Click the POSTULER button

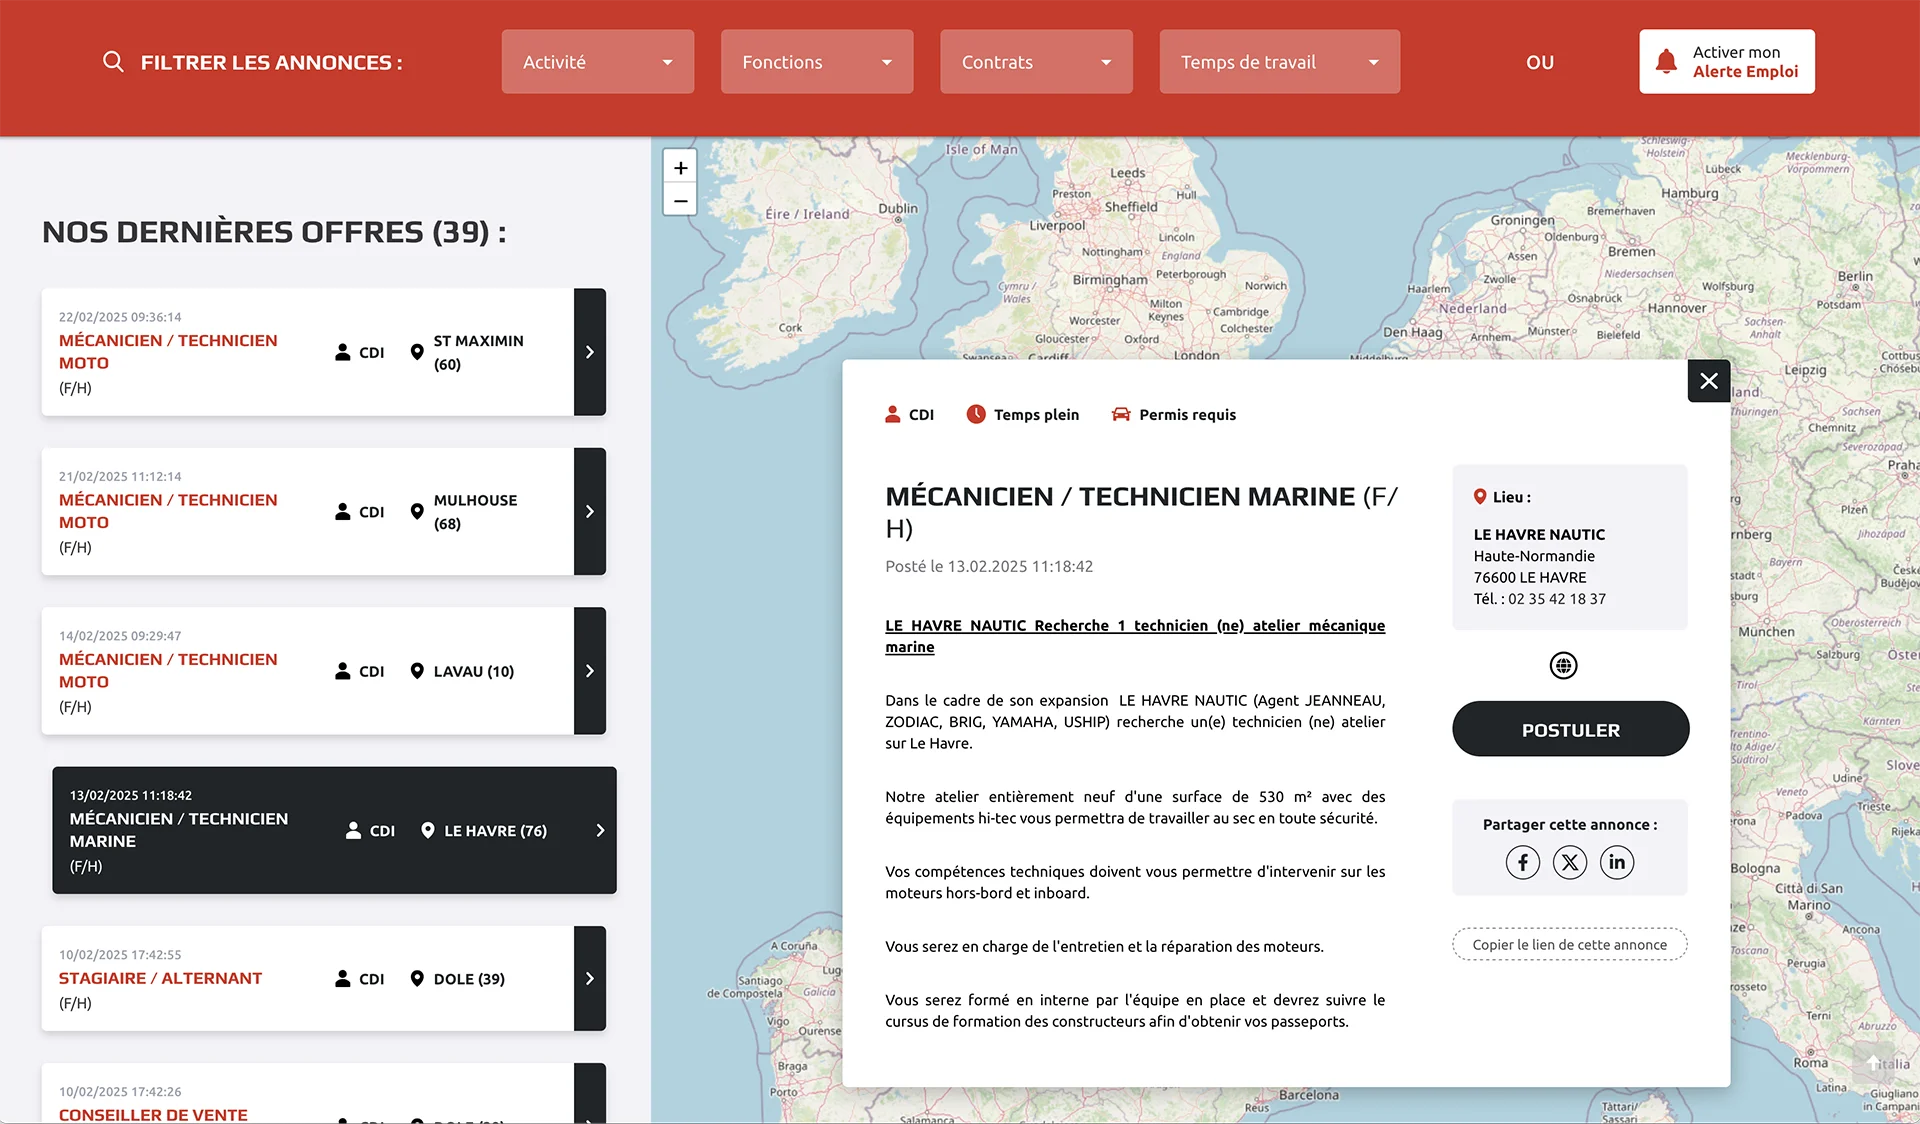click(x=1570, y=730)
